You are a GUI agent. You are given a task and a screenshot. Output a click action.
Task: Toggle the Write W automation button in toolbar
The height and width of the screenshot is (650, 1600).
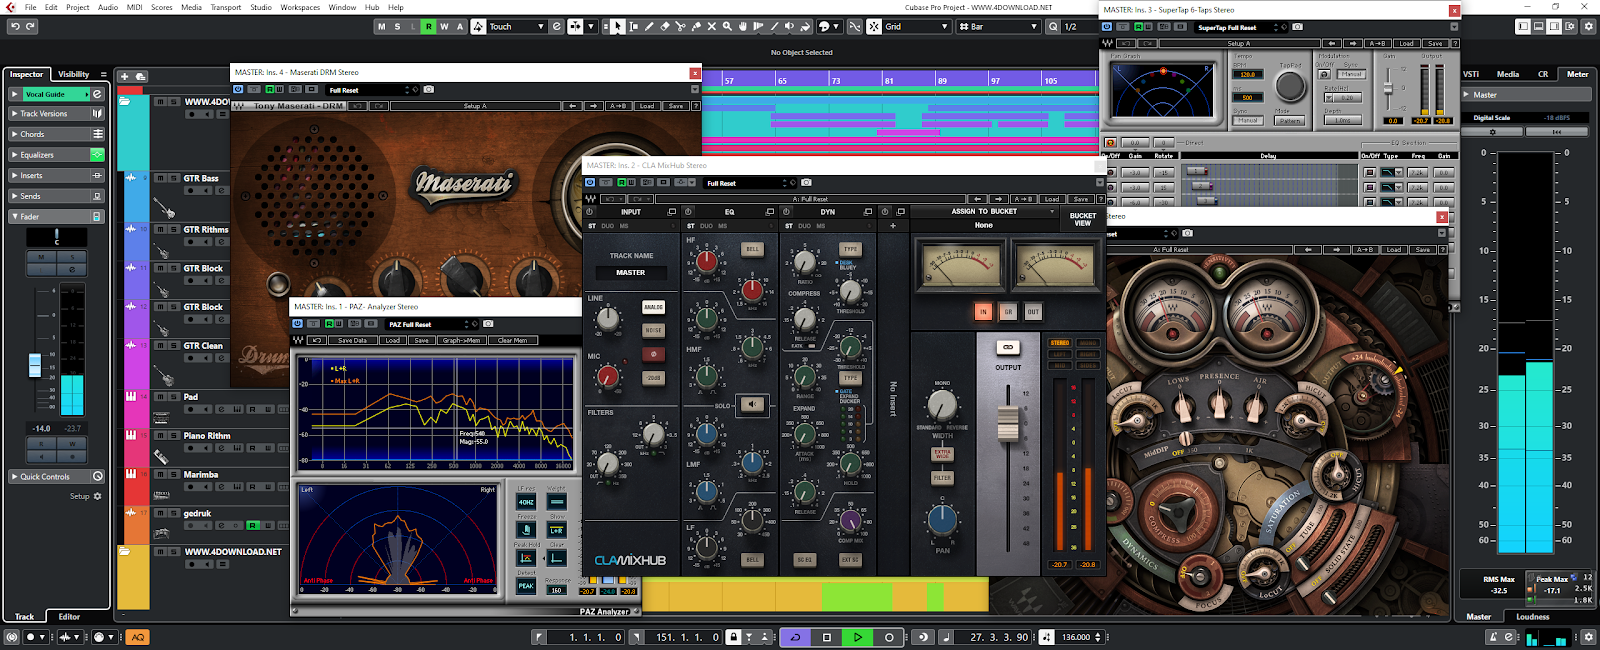tap(444, 26)
